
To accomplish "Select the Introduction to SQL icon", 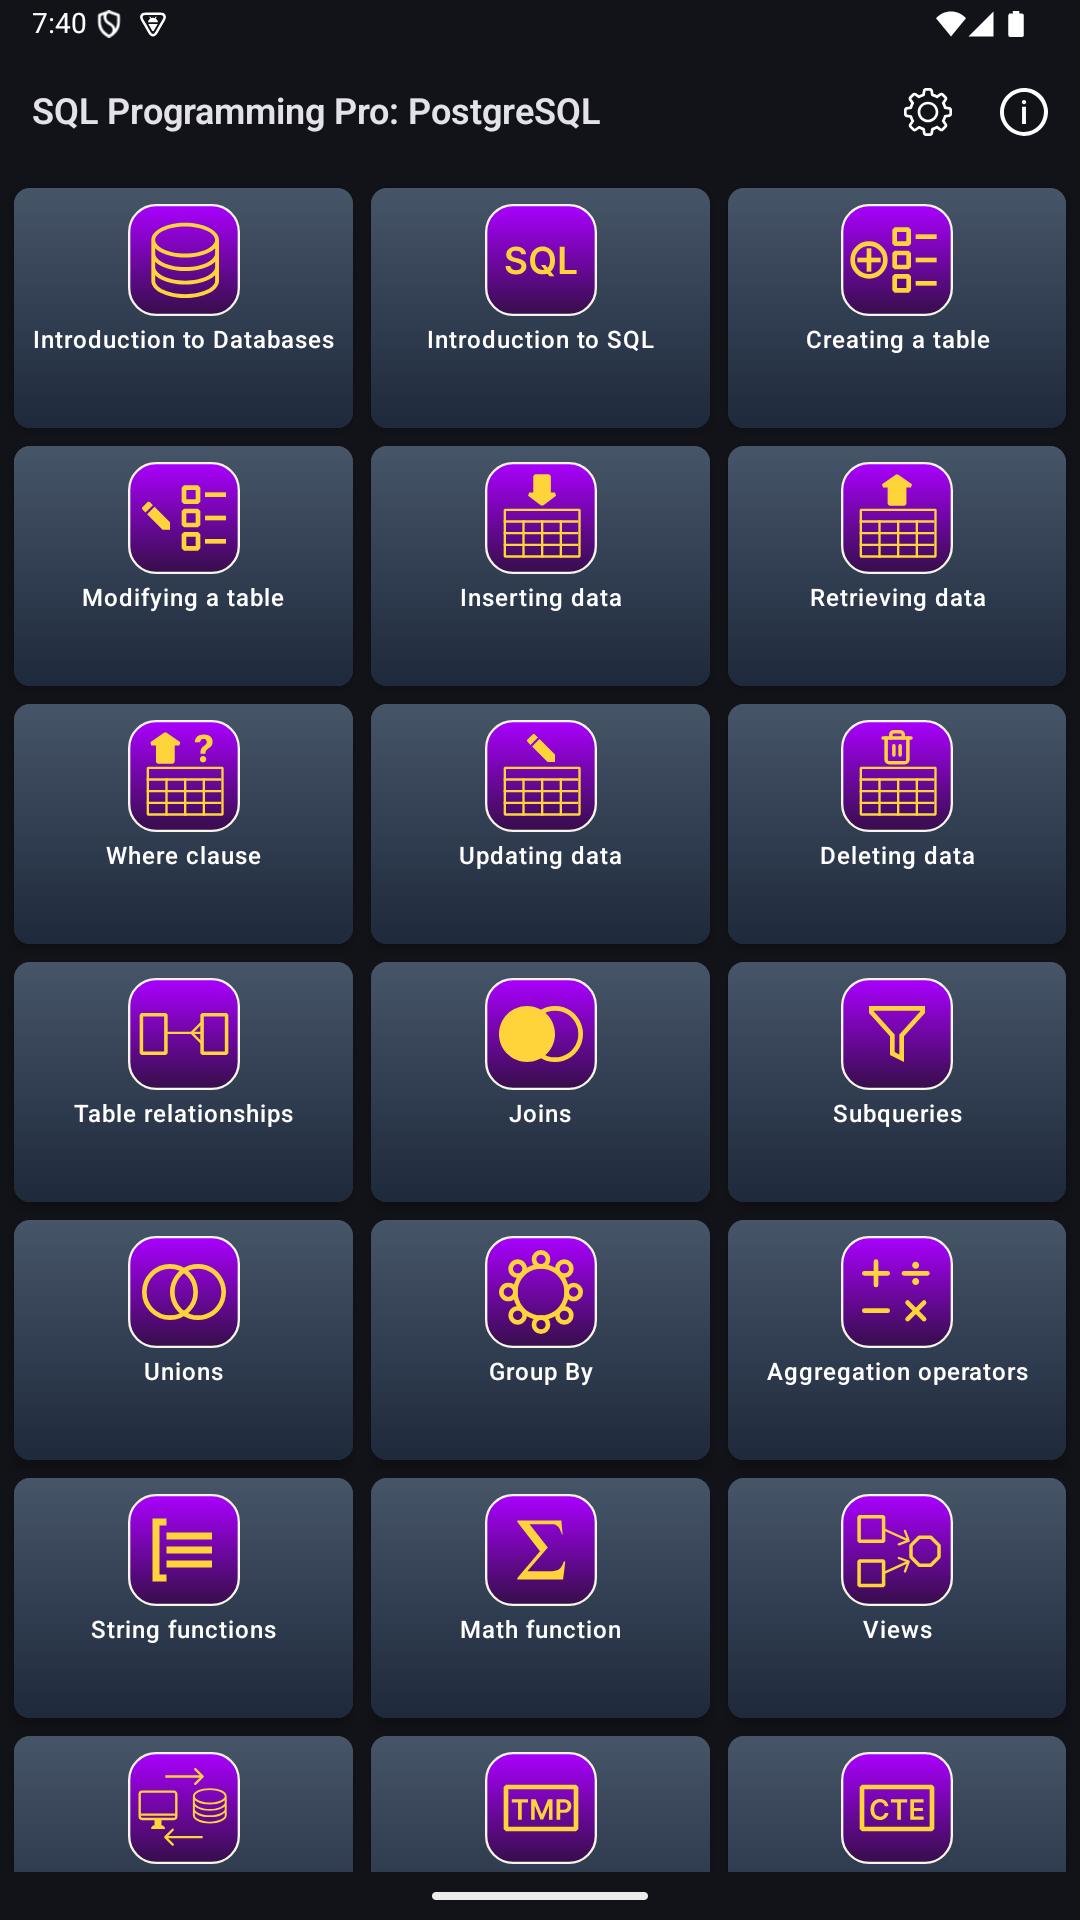I will pos(541,260).
